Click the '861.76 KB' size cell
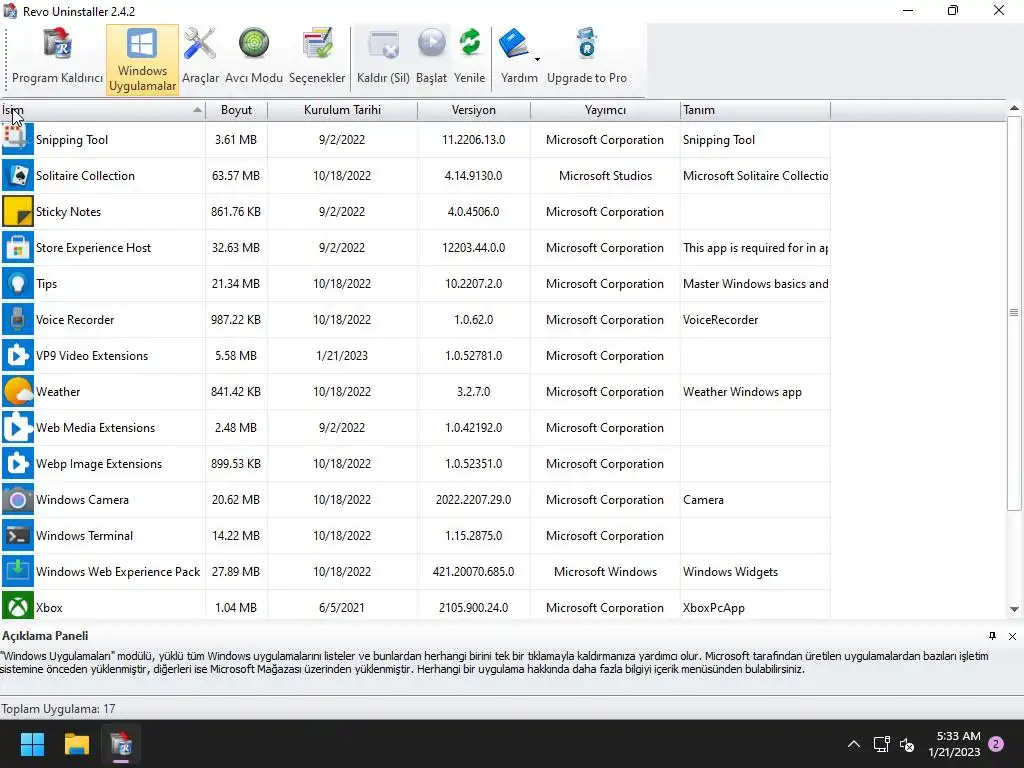 click(x=236, y=212)
